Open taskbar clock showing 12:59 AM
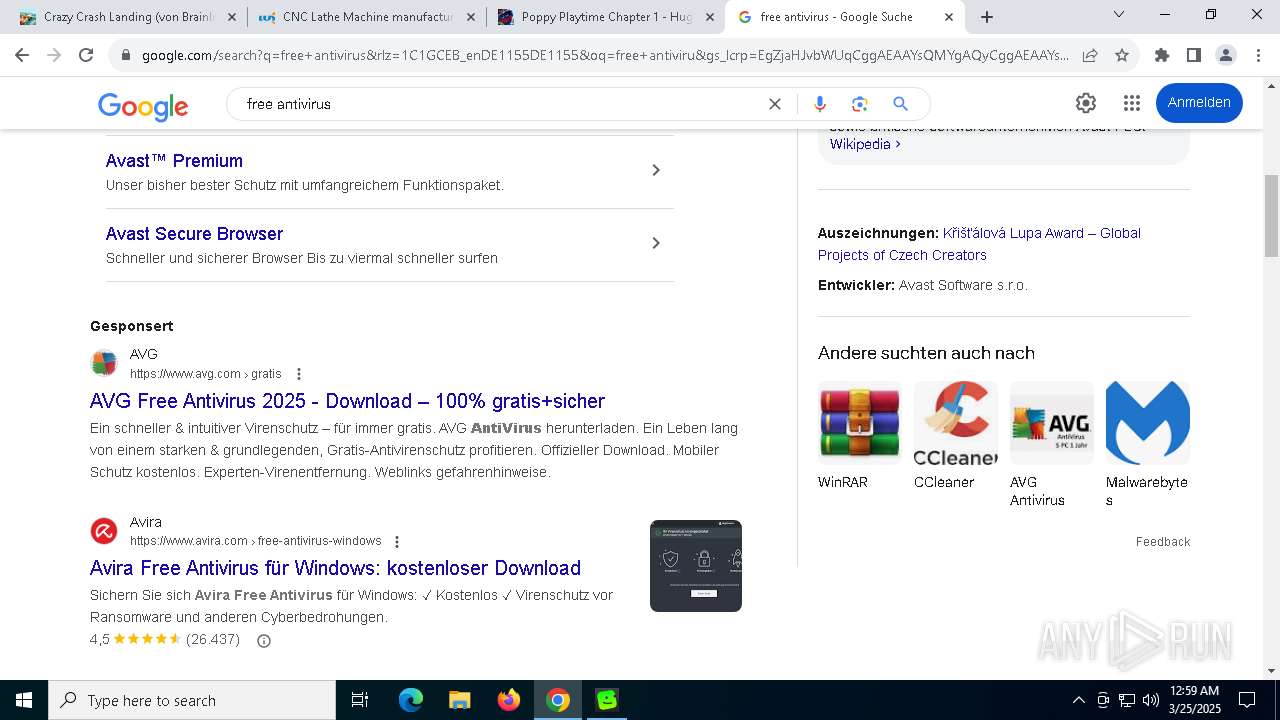The image size is (1280, 720). (x=1194, y=700)
